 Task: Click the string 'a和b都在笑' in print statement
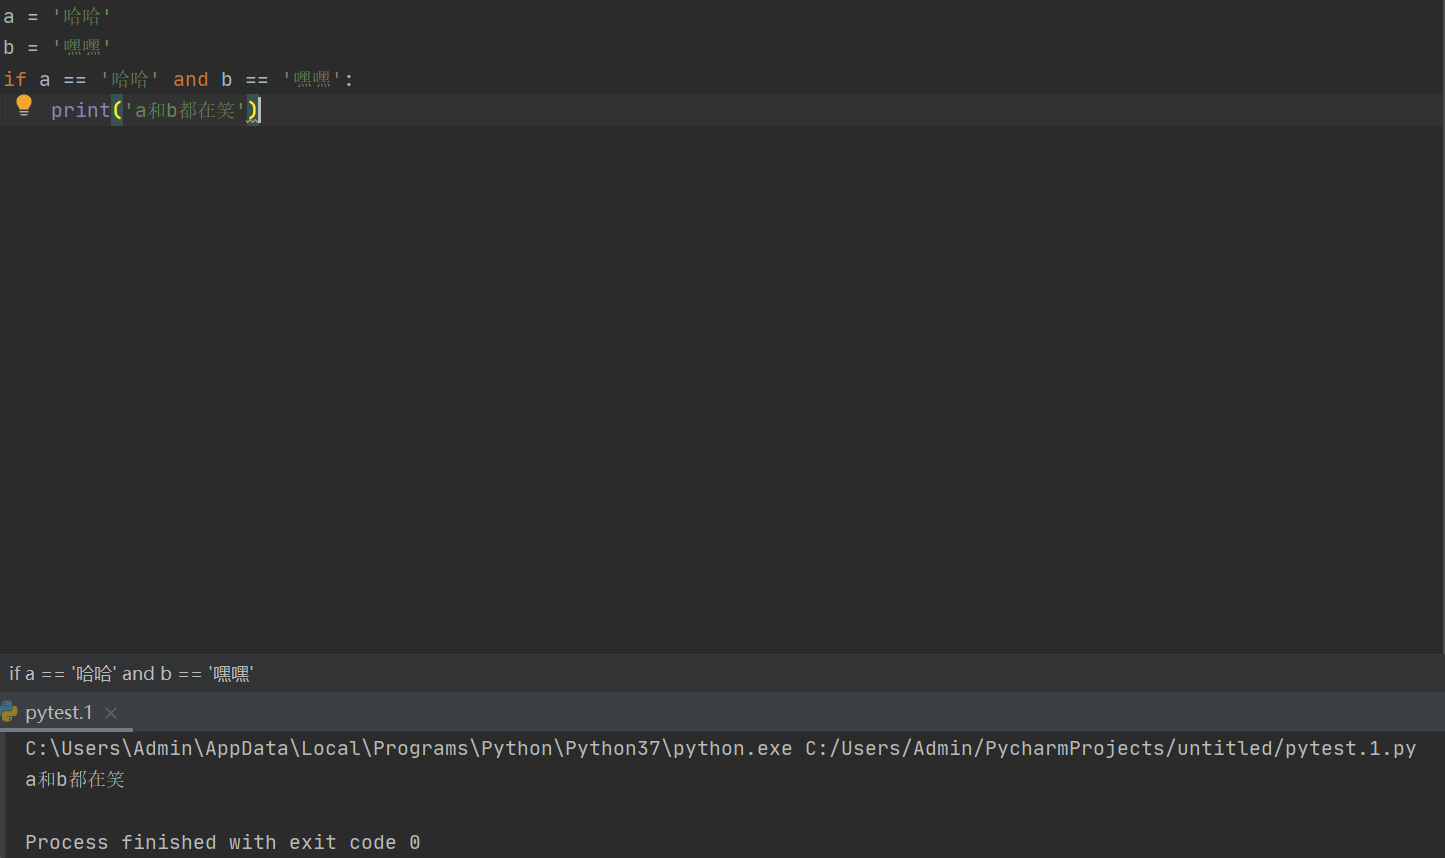185,110
